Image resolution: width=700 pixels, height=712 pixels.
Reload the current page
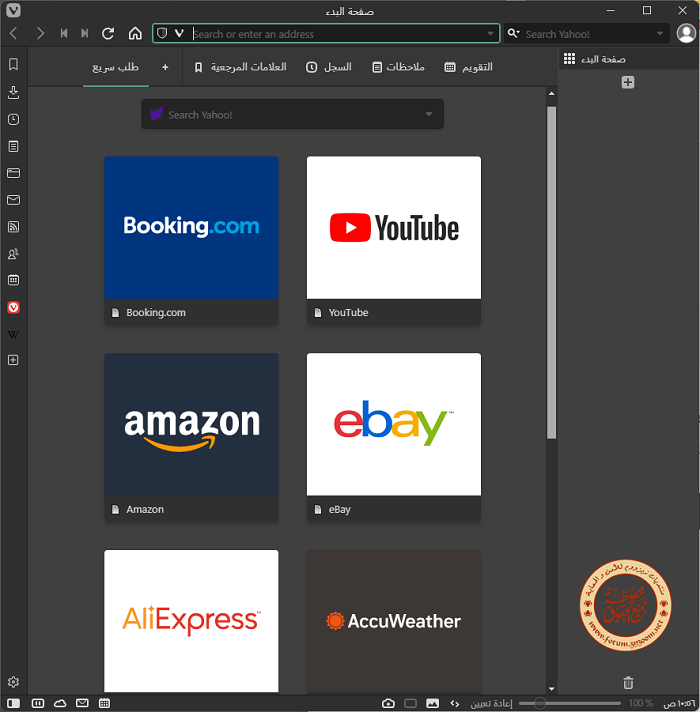[x=108, y=33]
